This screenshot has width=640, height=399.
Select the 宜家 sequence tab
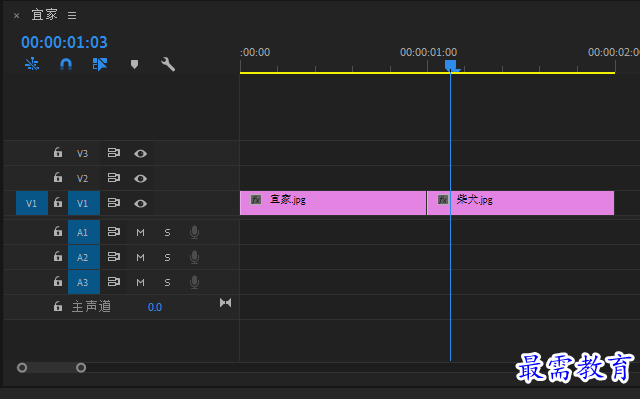click(x=44, y=15)
